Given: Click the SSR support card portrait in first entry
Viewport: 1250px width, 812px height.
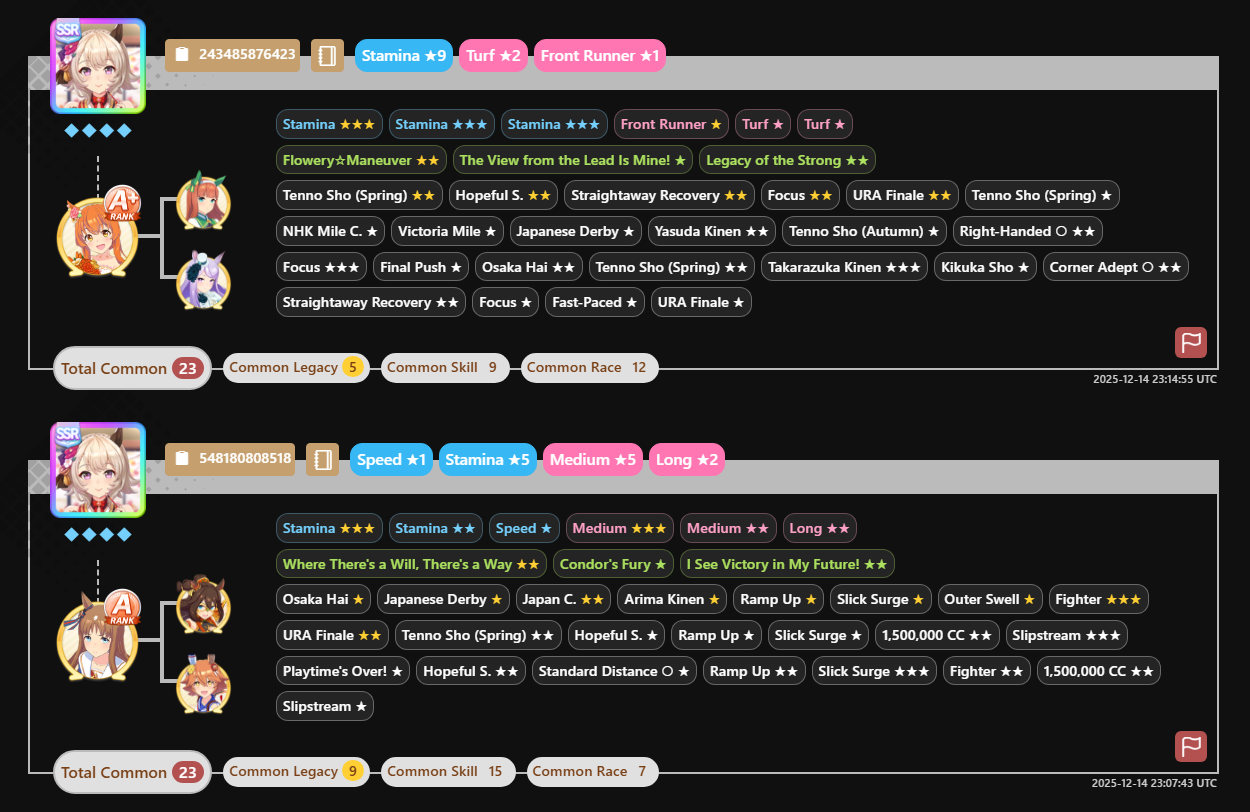Looking at the screenshot, I should (x=98, y=66).
